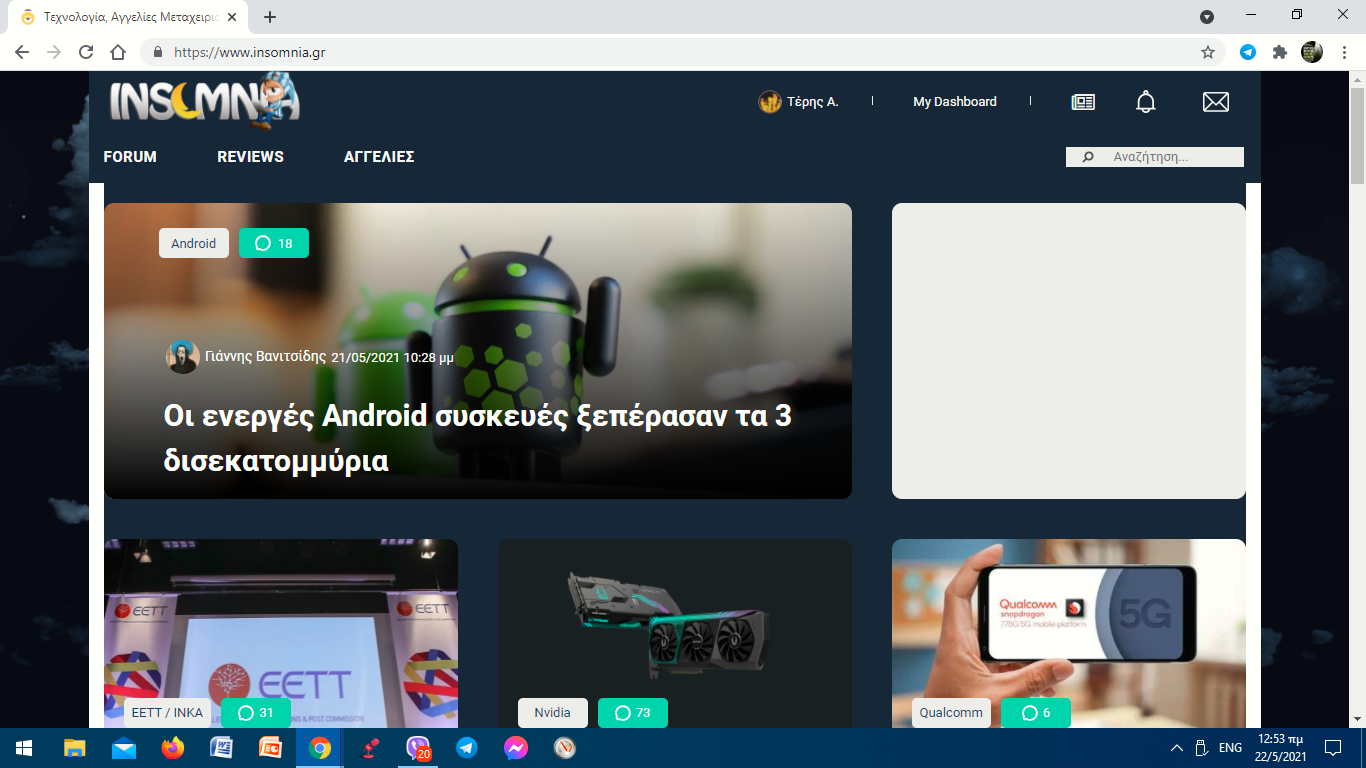Go to Chrome home page

[118, 52]
